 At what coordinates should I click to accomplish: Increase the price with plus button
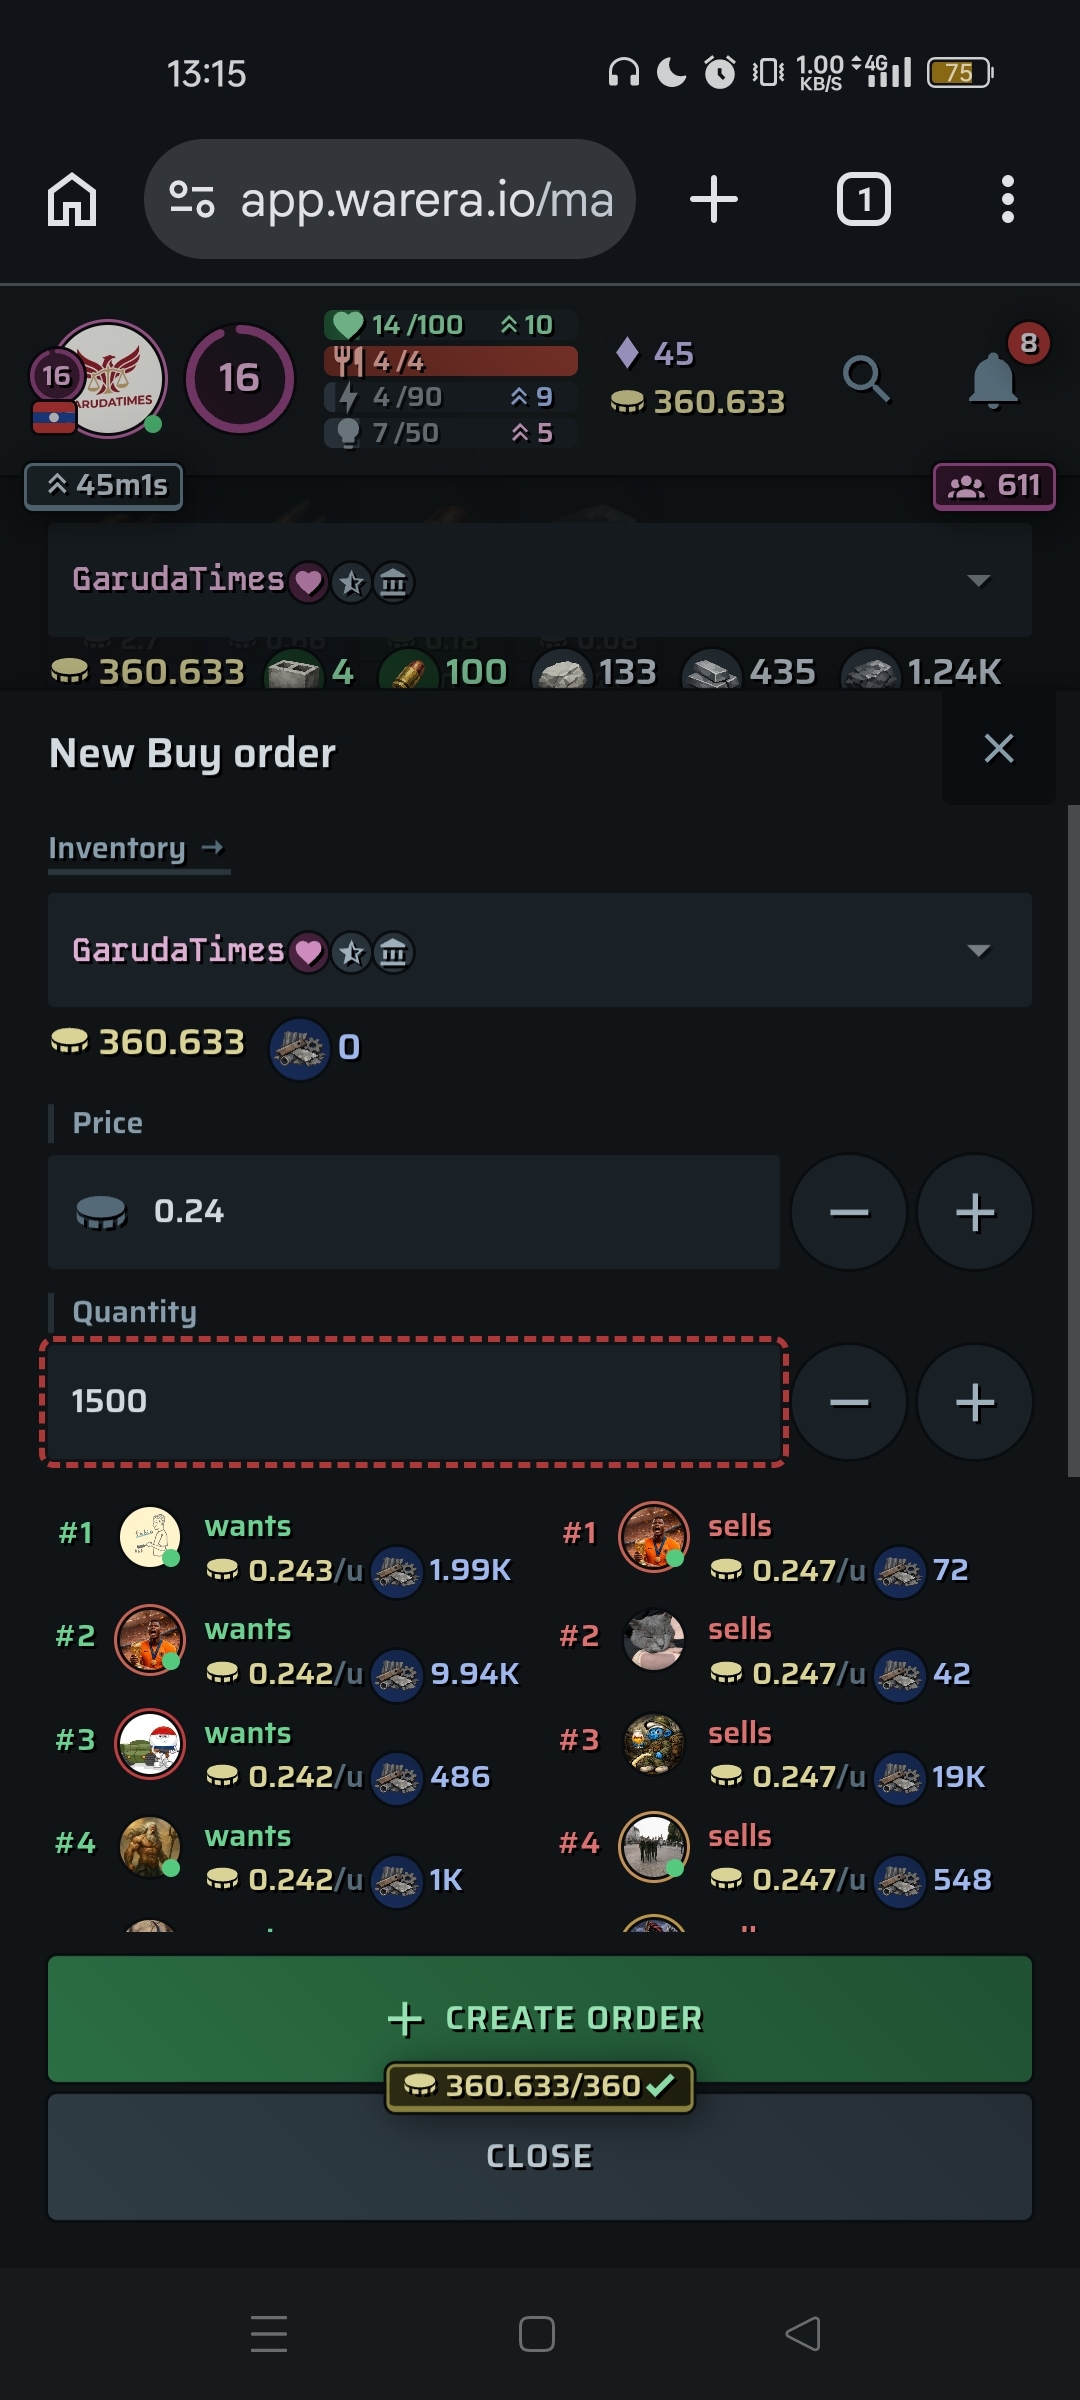click(x=974, y=1212)
